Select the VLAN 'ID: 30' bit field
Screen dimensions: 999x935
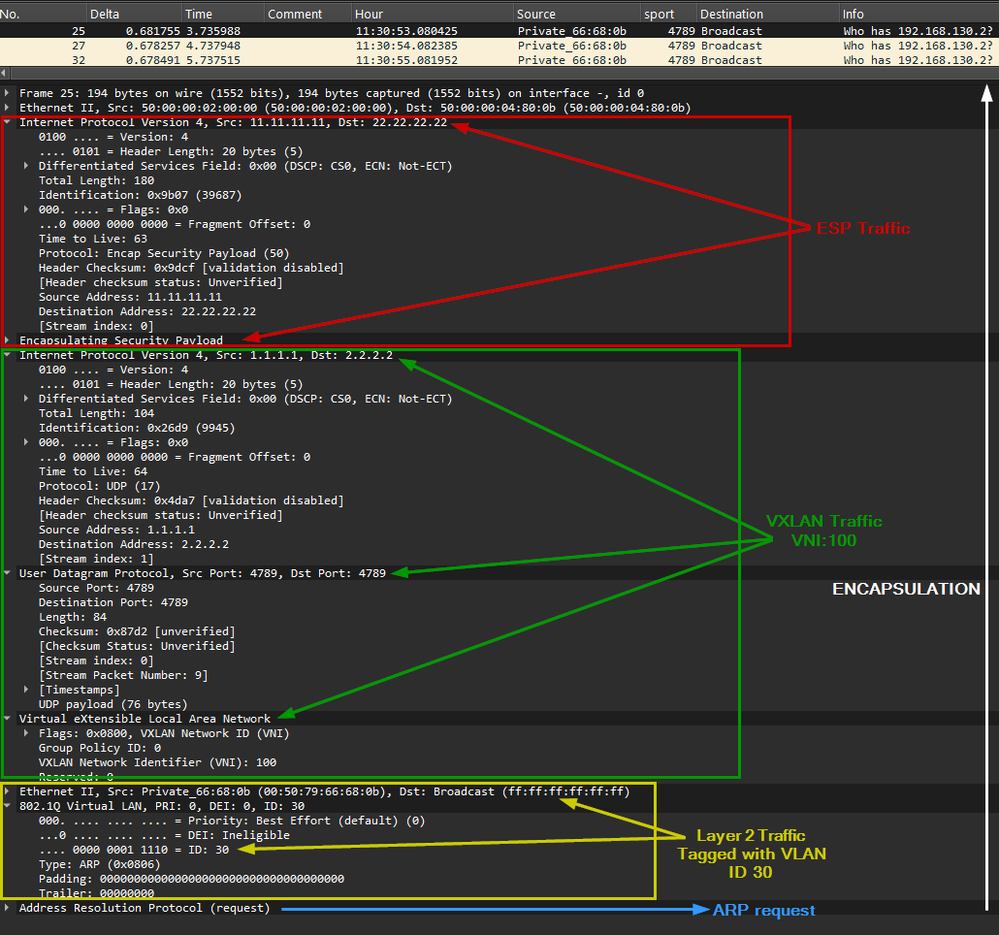pos(134,850)
